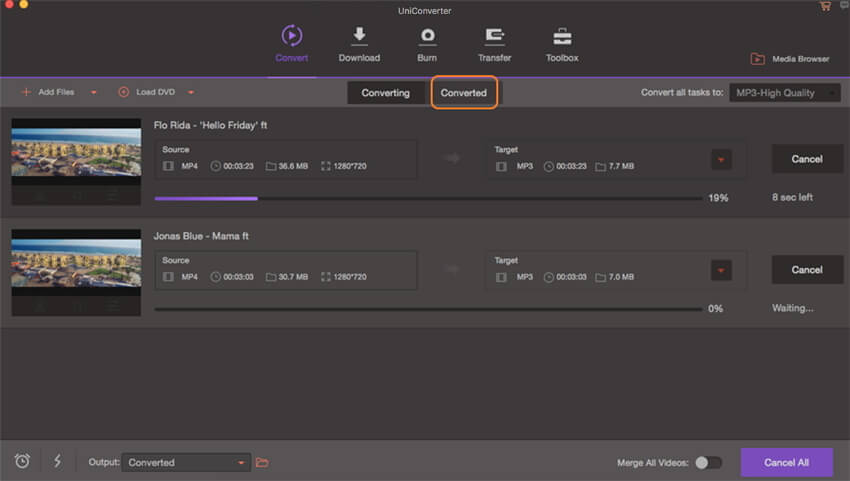
Task: Open the output folder icon
Action: [262, 463]
